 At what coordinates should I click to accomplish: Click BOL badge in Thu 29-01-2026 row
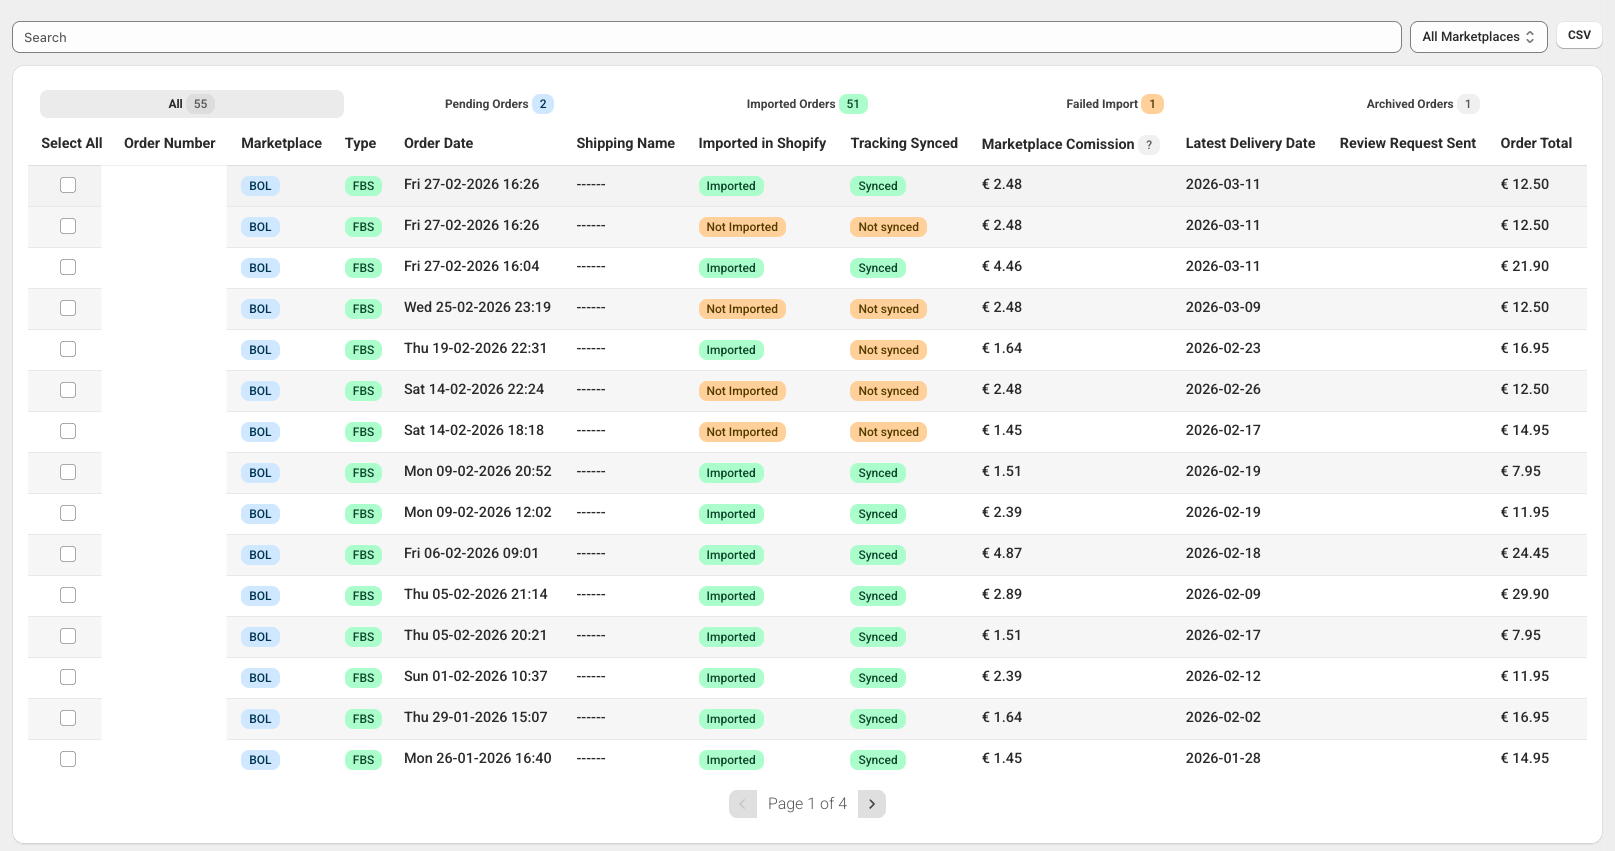pyautogui.click(x=260, y=719)
